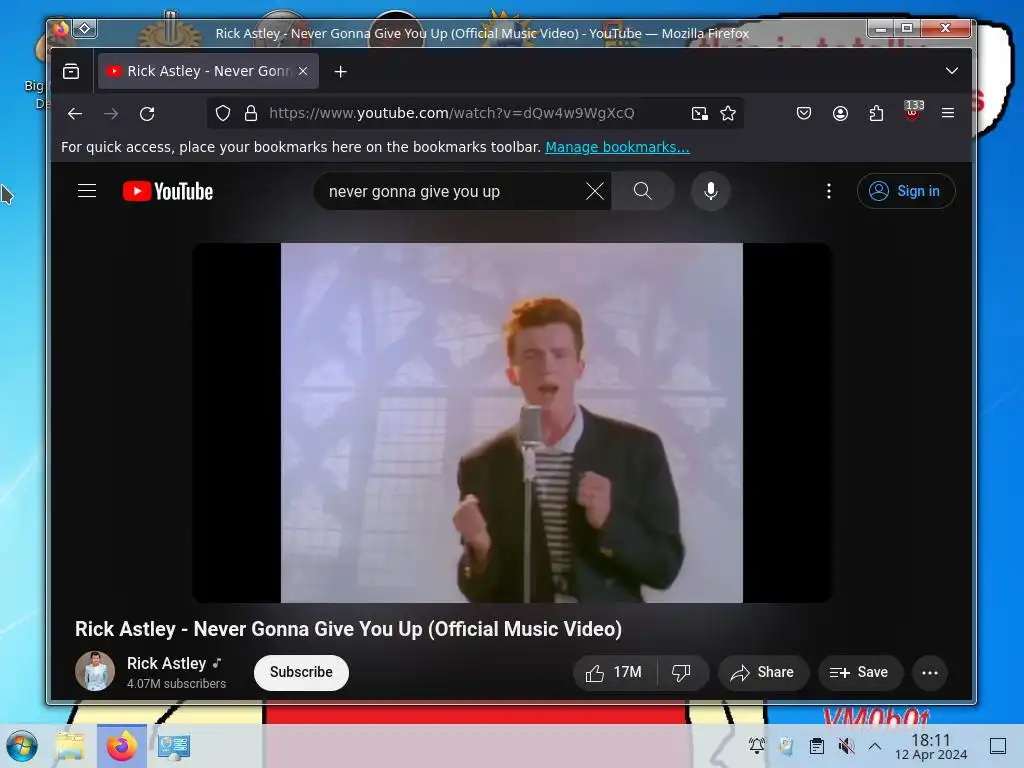Sign in to YouTube

click(906, 191)
